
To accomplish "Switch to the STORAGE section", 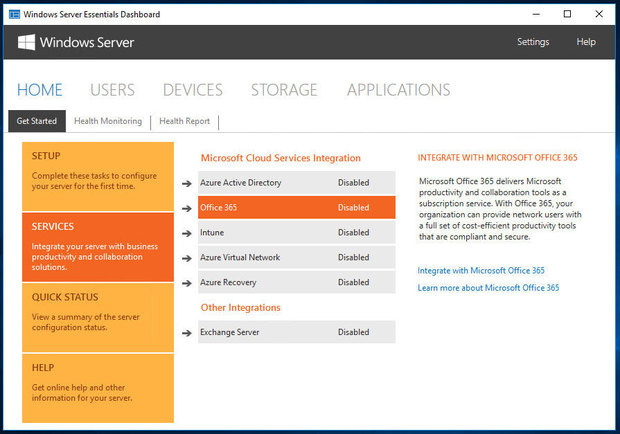I will pos(284,90).
